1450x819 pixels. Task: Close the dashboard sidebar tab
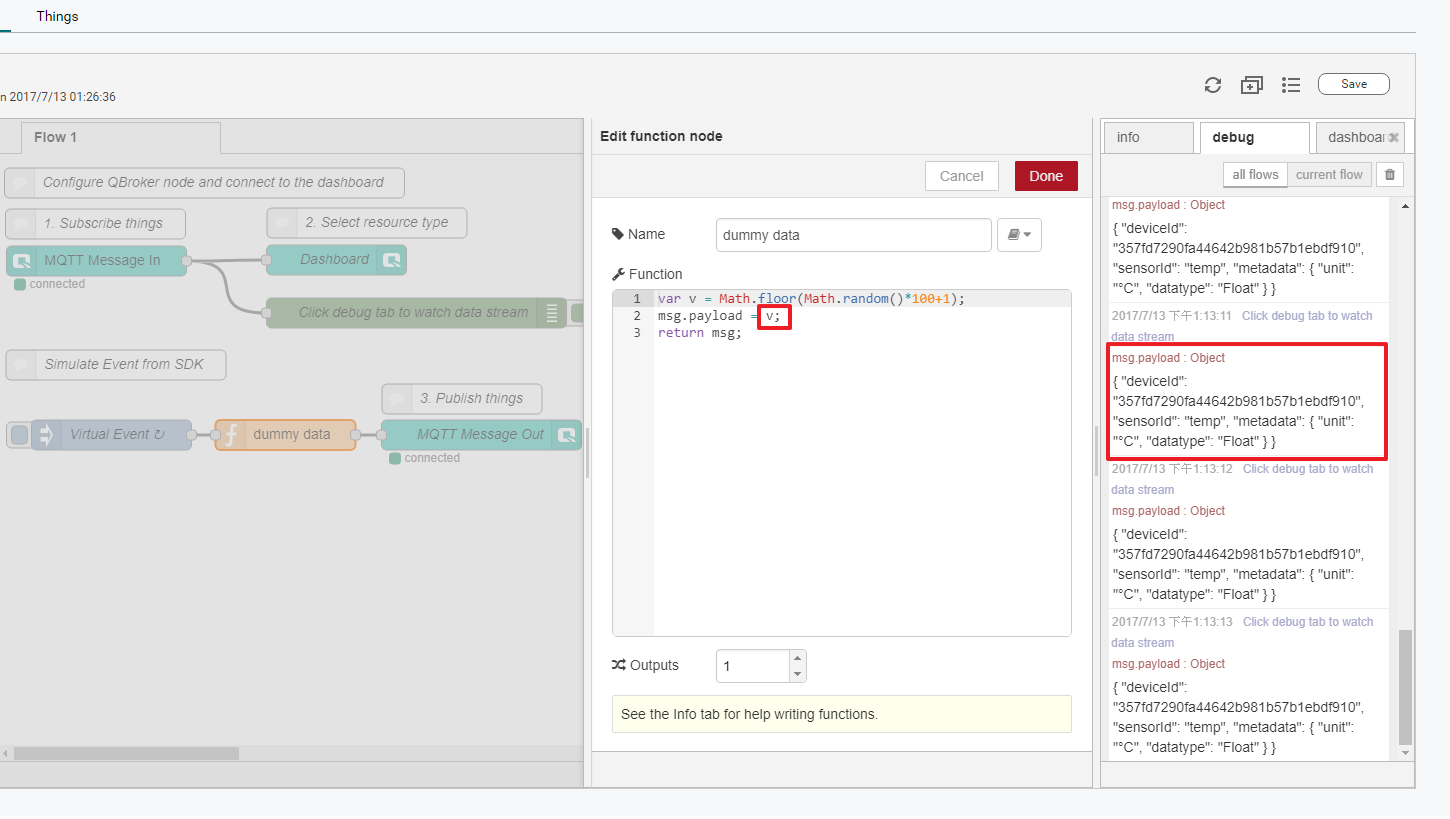point(1393,138)
